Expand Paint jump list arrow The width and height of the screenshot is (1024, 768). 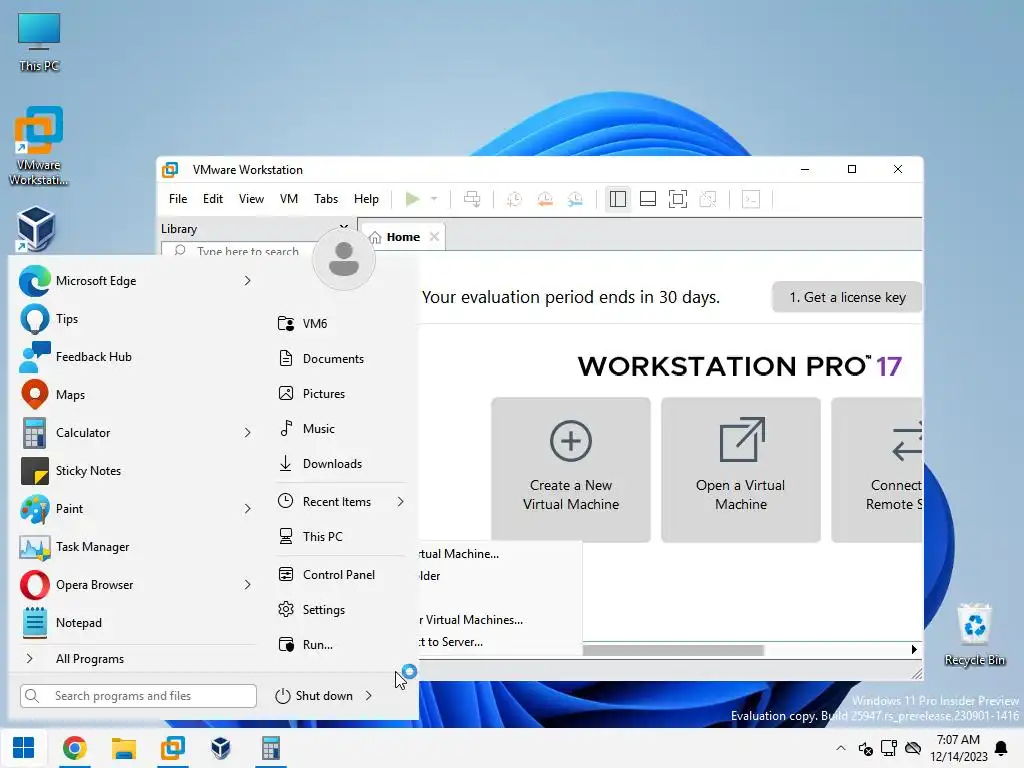248,509
